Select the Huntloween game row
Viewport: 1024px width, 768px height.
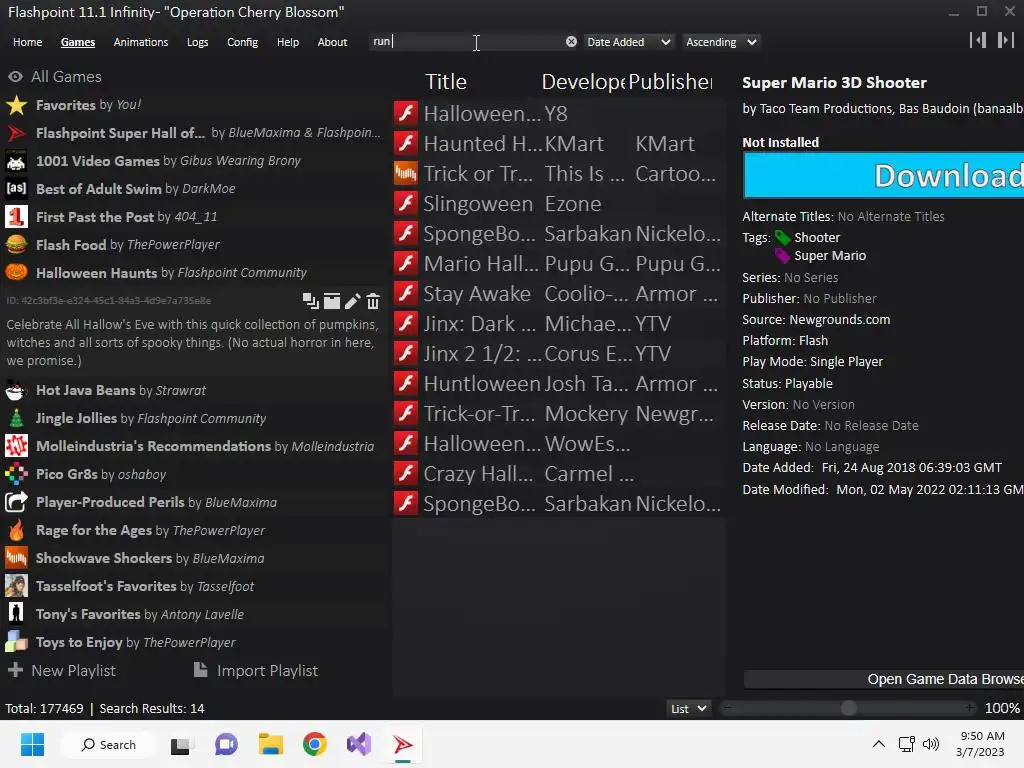(x=558, y=384)
